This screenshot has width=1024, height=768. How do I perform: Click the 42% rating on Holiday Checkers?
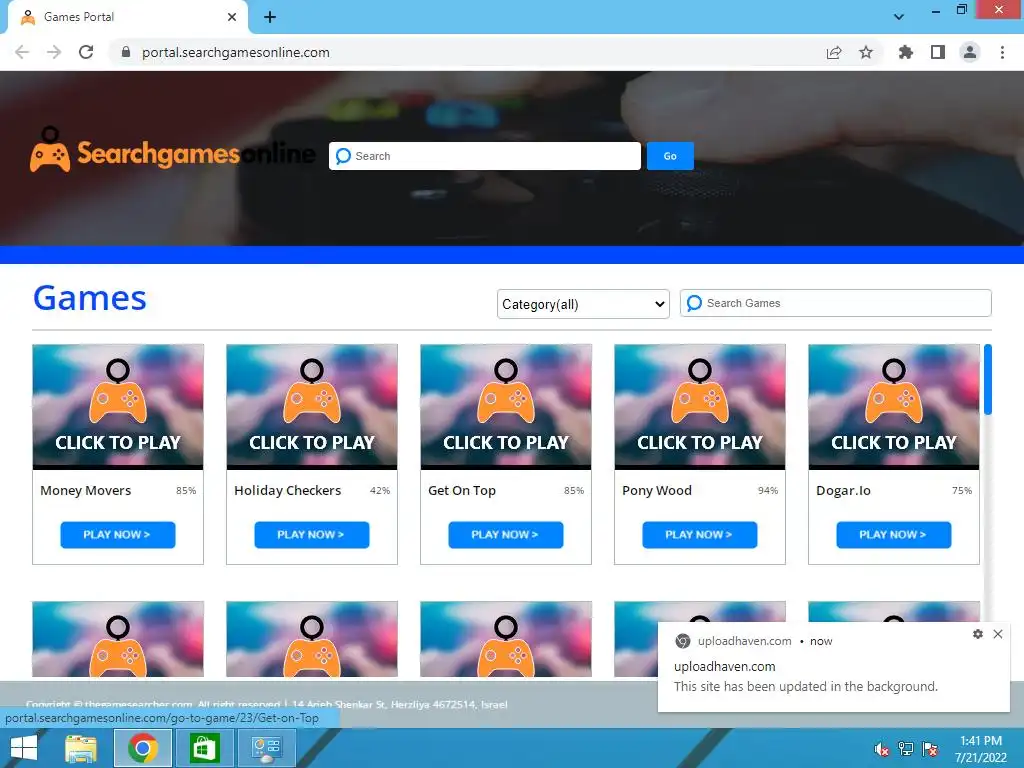[x=380, y=490]
